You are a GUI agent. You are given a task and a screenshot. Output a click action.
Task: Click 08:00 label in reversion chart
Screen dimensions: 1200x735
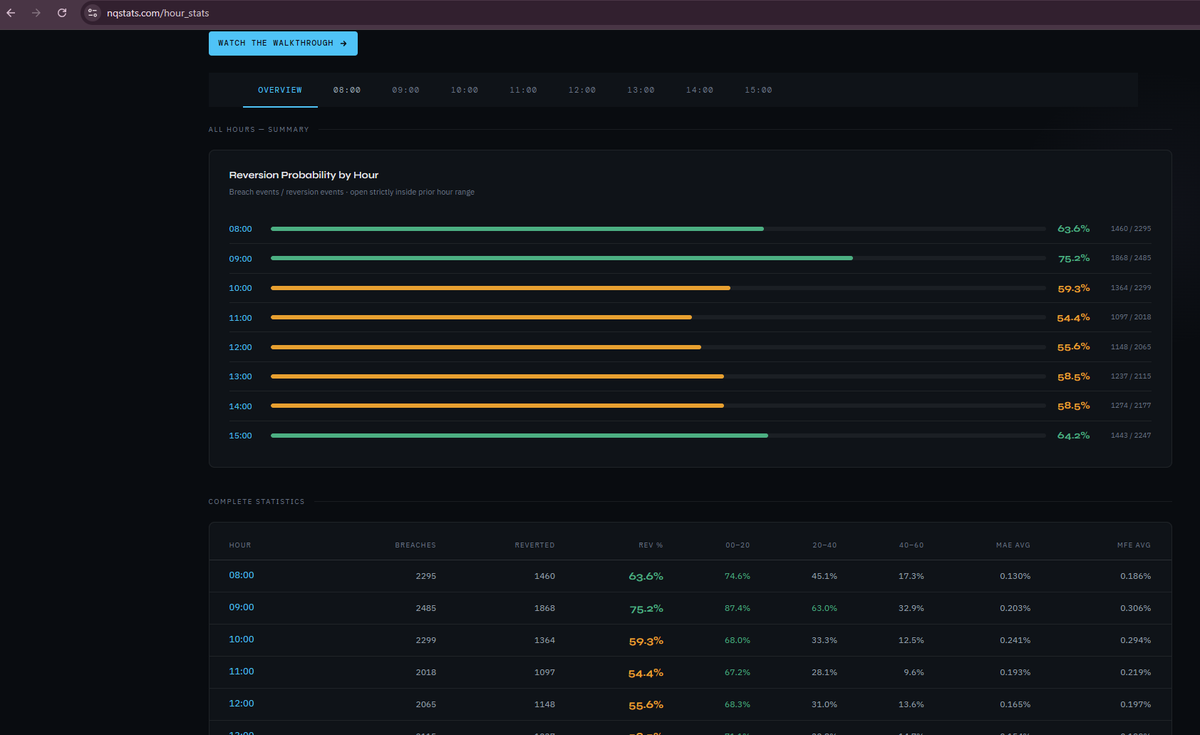[x=240, y=229]
